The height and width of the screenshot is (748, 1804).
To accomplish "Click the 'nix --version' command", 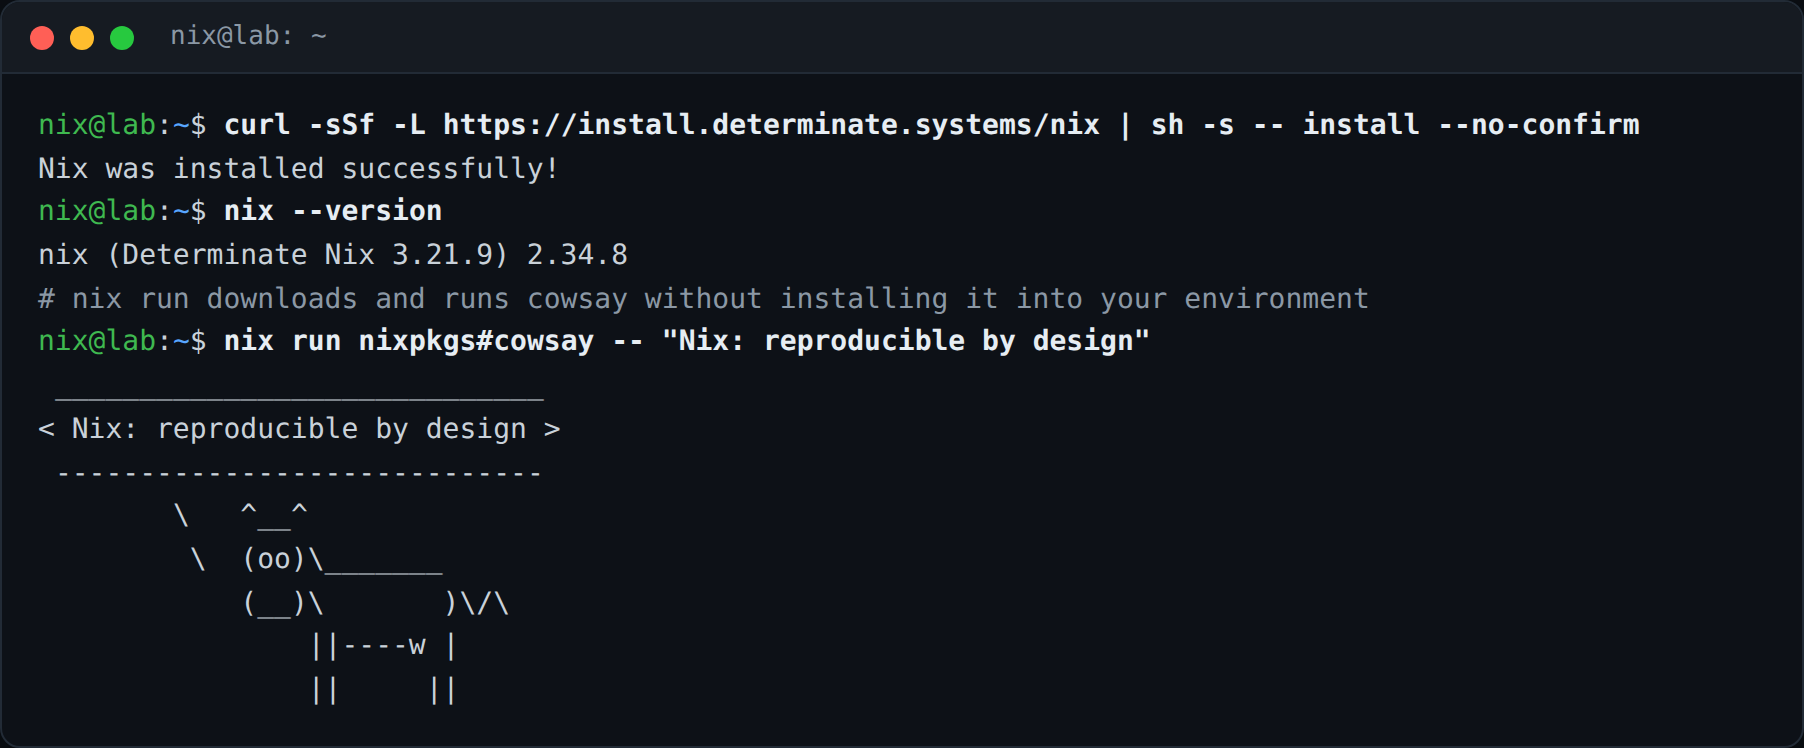I will tap(333, 211).
